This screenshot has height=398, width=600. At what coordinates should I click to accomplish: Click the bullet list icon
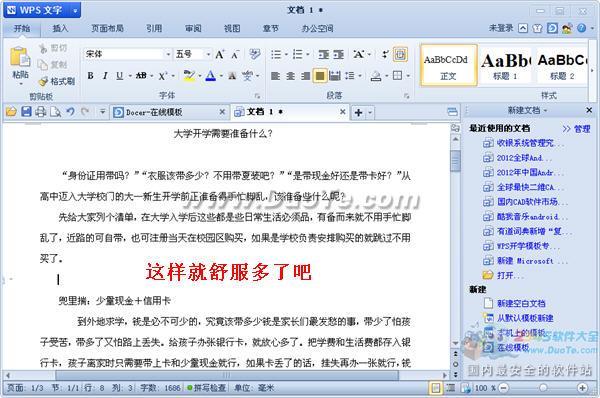coord(276,54)
